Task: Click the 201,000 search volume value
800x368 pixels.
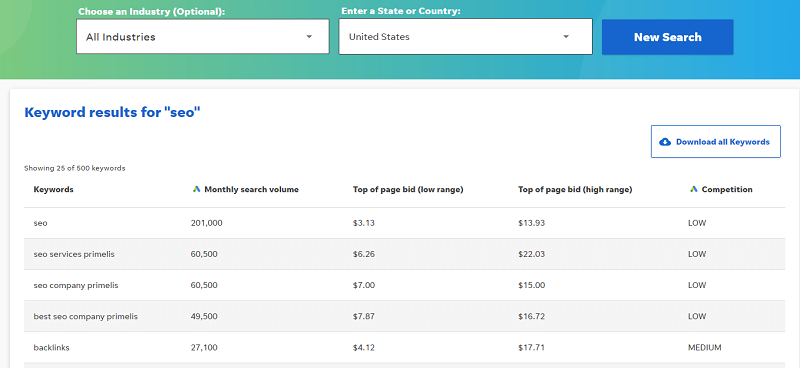Action: point(207,223)
